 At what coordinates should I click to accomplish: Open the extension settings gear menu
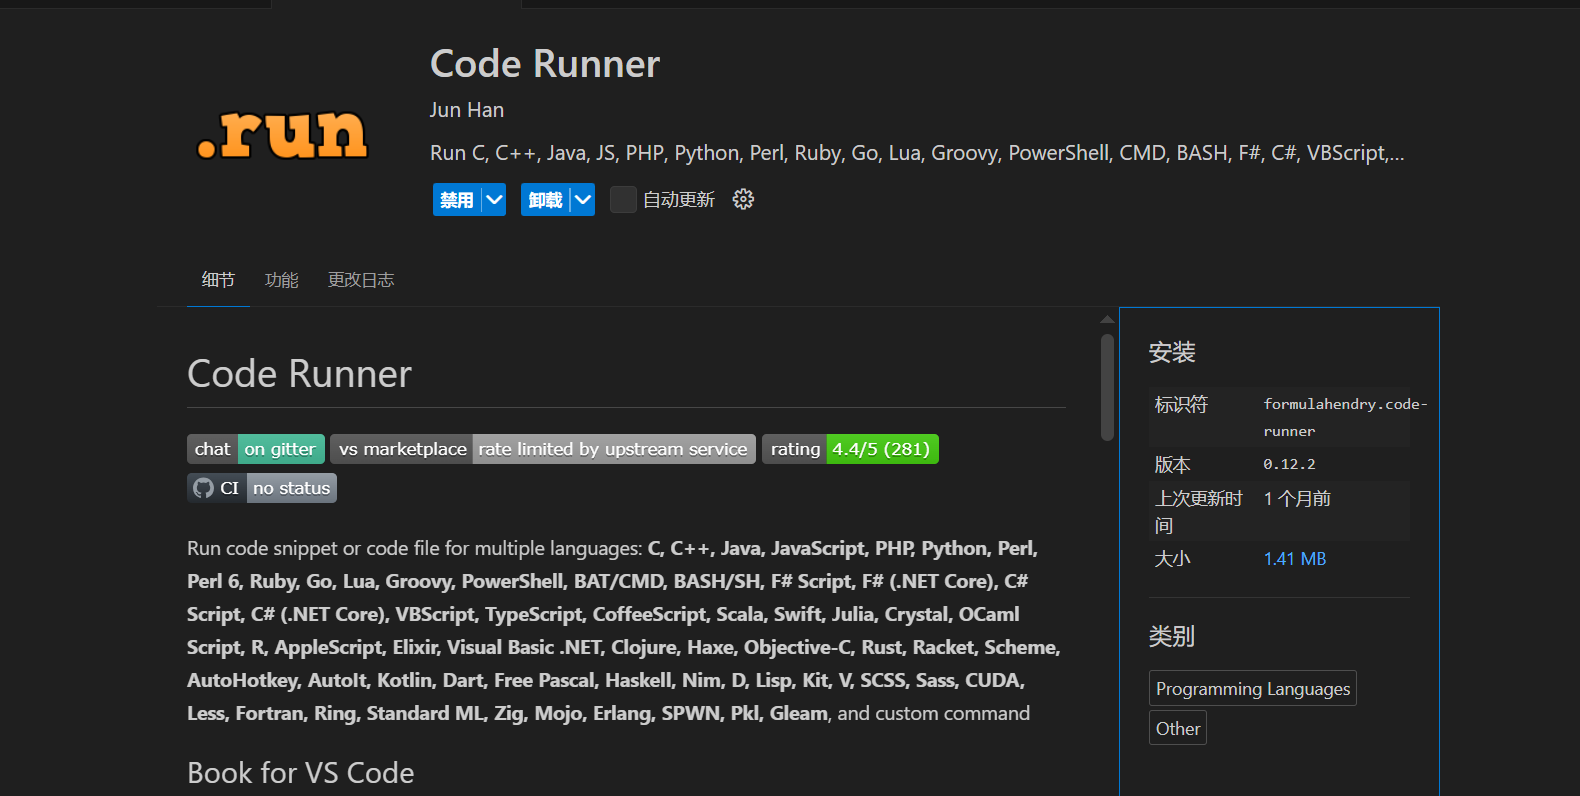pyautogui.click(x=743, y=199)
